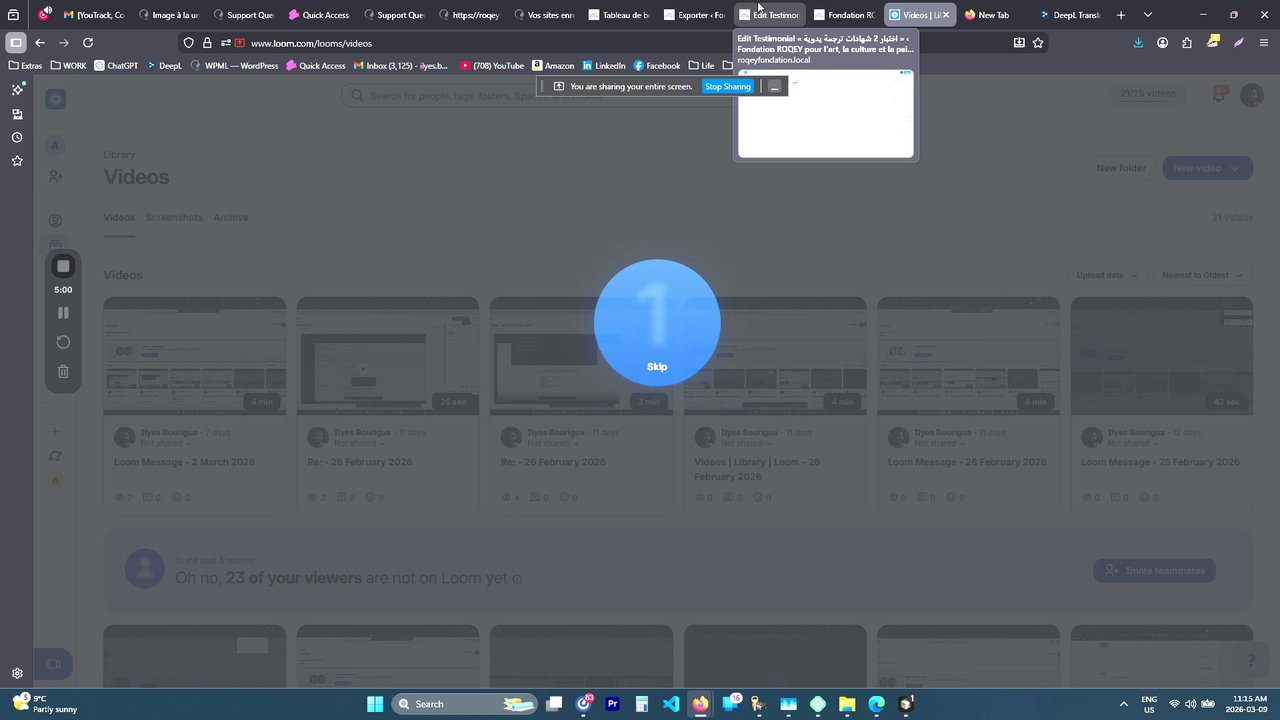Screen dimensions: 1280x720
Task: Open the Firefox application menu
Action: [x=1264, y=43]
